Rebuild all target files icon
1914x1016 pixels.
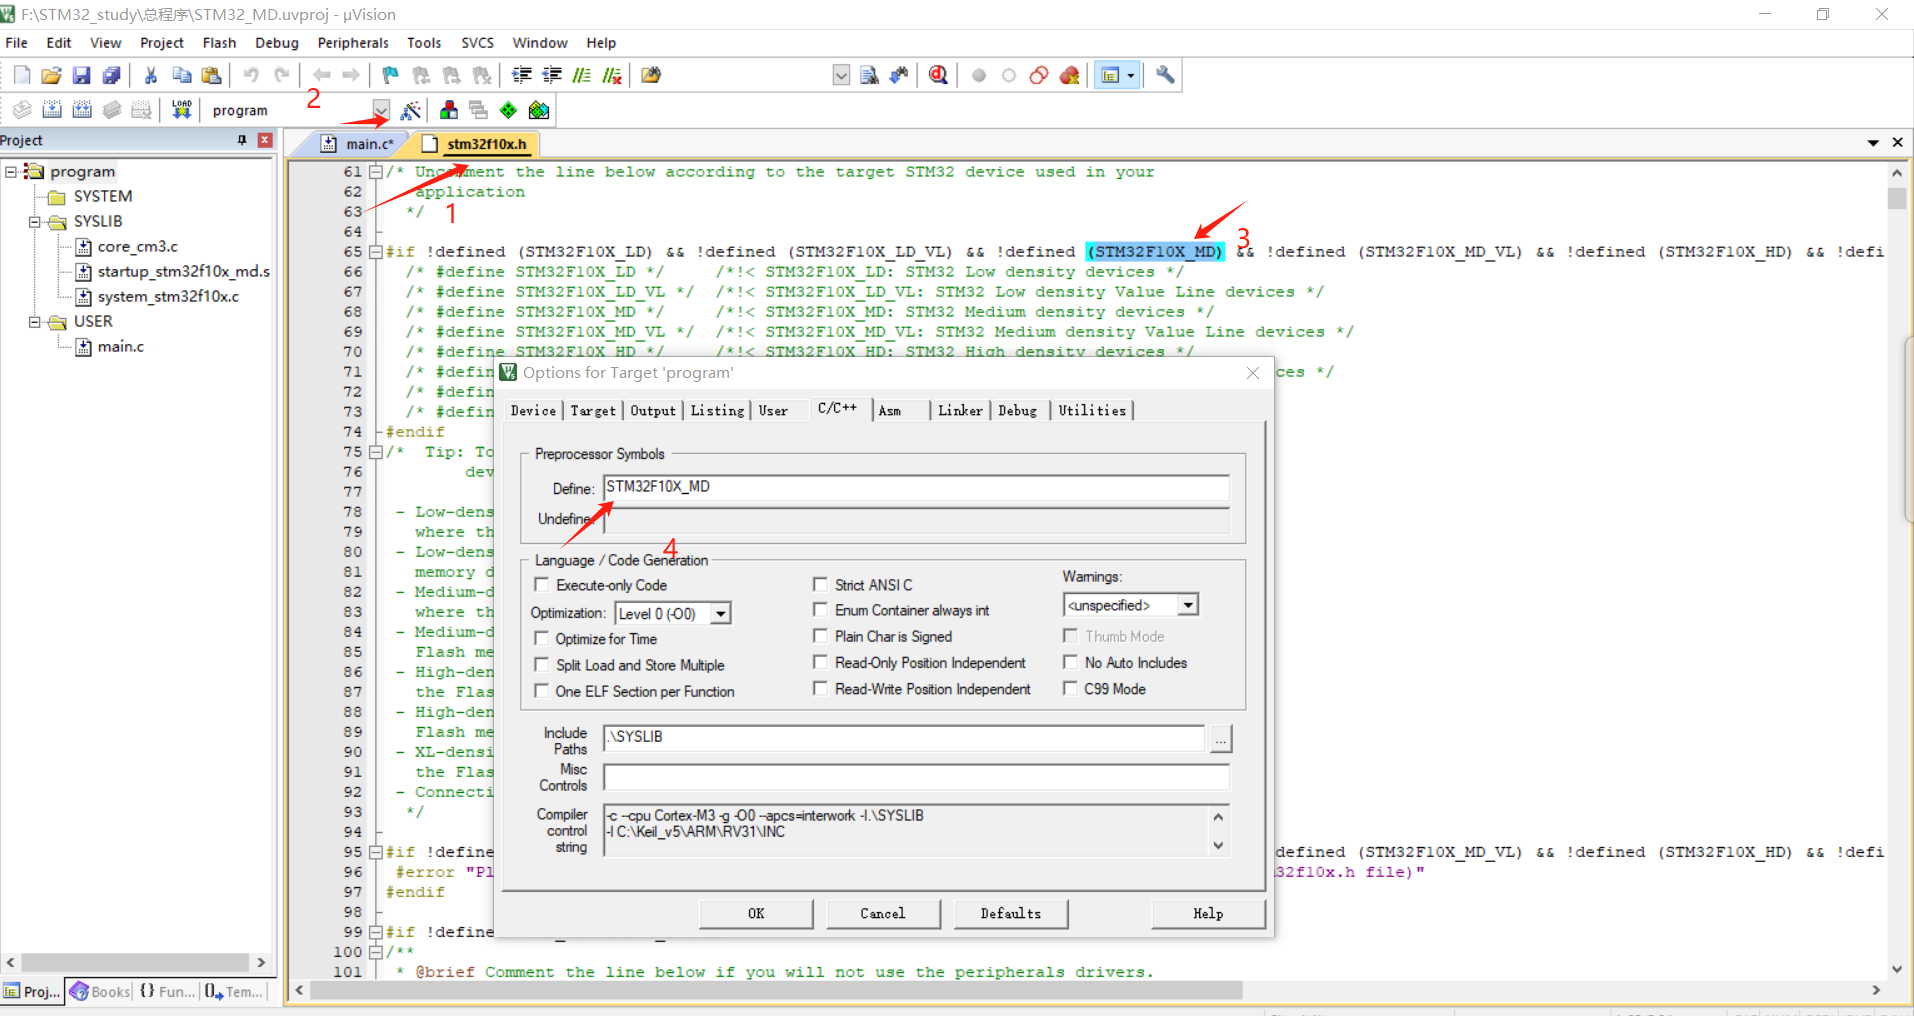[82, 110]
